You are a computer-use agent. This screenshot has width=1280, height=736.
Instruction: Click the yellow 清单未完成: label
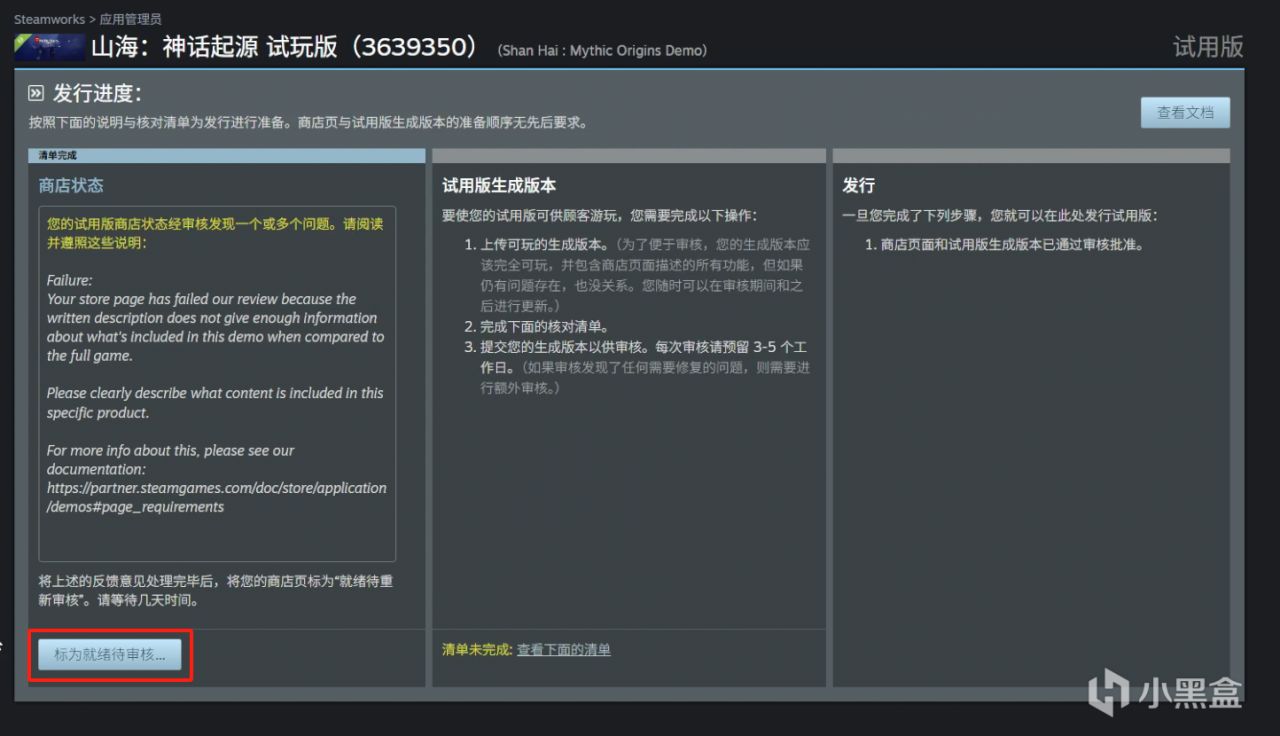pyautogui.click(x=477, y=650)
